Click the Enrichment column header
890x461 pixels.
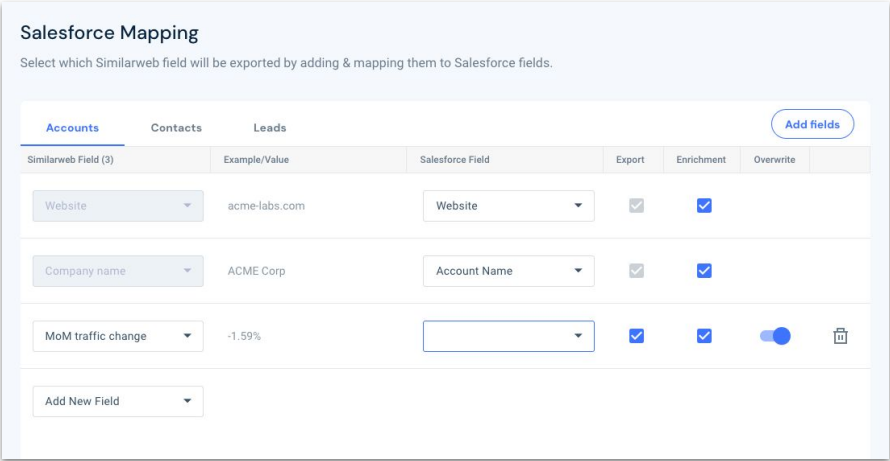[x=701, y=160]
